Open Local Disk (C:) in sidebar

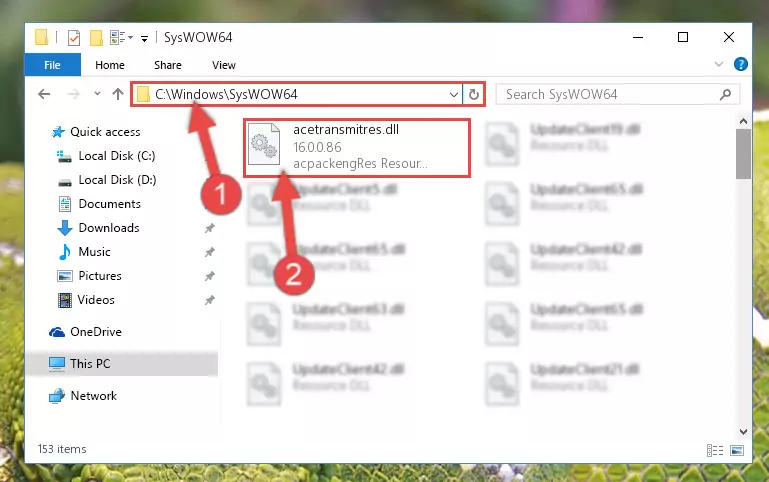pyautogui.click(x=117, y=155)
